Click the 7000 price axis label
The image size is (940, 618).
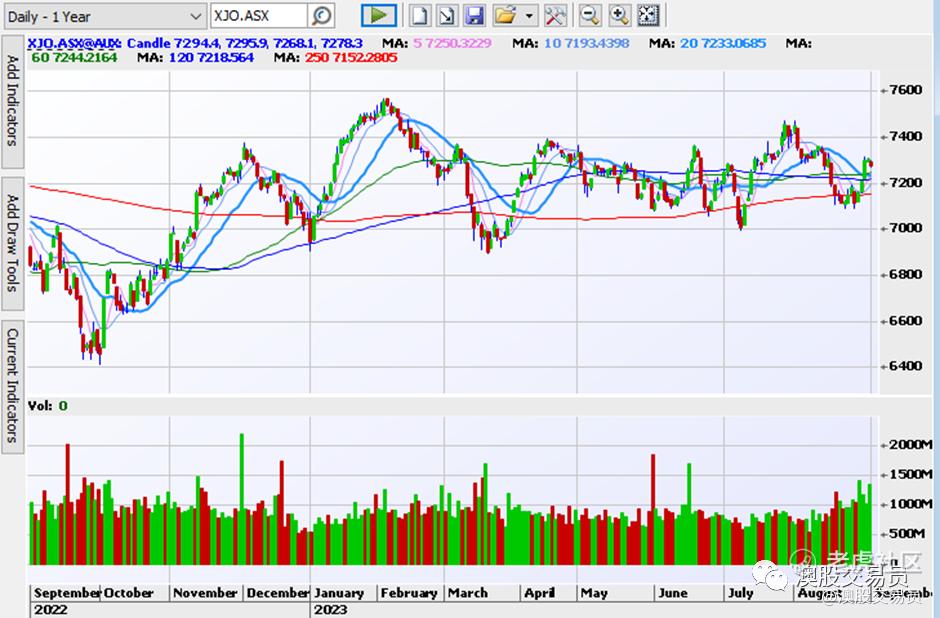(x=905, y=228)
